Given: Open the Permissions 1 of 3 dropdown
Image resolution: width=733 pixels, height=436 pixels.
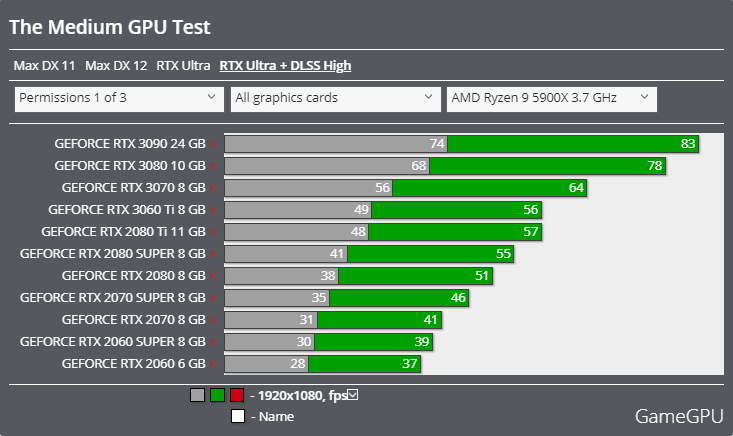Looking at the screenshot, I should coord(119,99).
